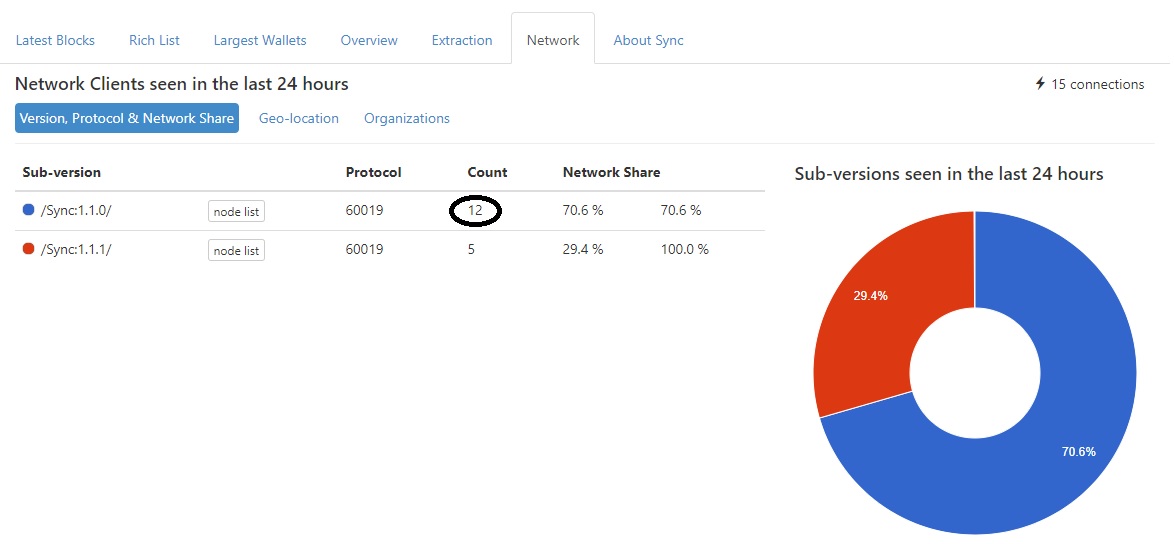The height and width of the screenshot is (544, 1174).
Task: Select the Network tab
Action: click(553, 40)
